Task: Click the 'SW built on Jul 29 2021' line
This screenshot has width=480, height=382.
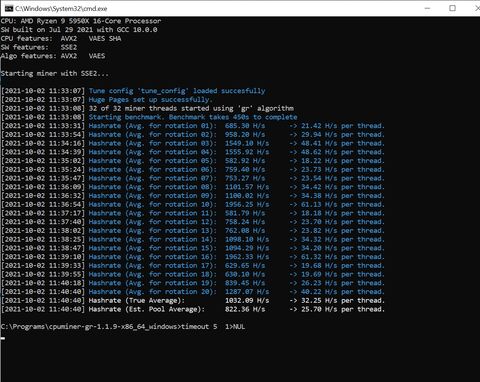Action: pyautogui.click(x=79, y=30)
